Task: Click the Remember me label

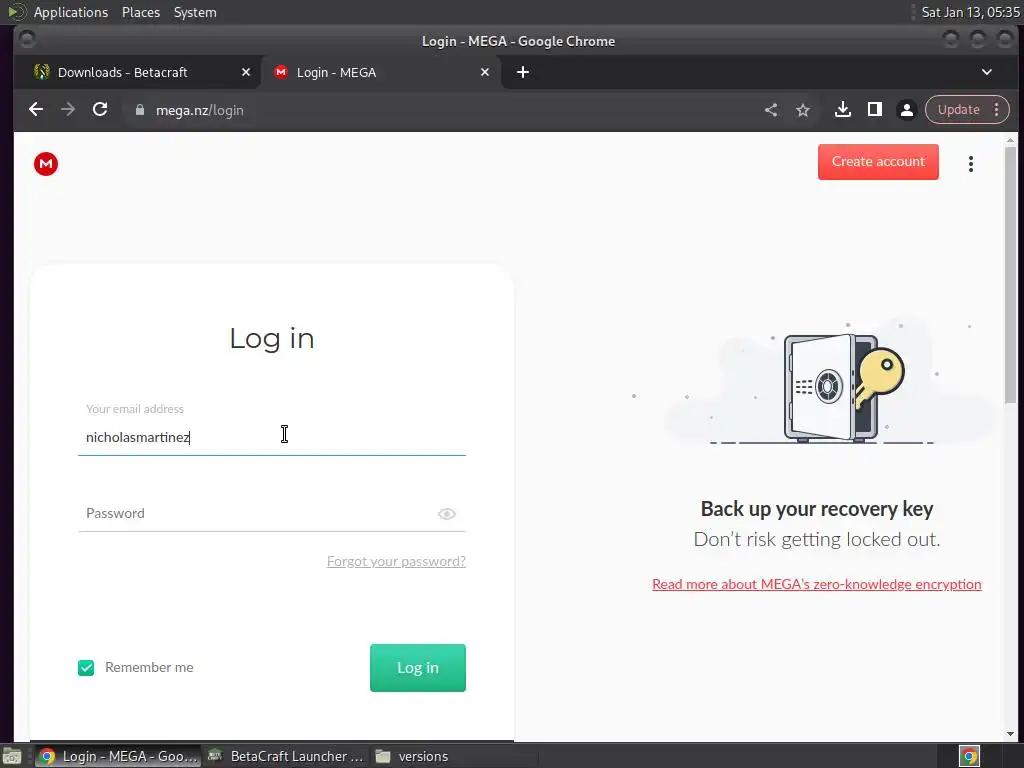Action: (x=149, y=667)
